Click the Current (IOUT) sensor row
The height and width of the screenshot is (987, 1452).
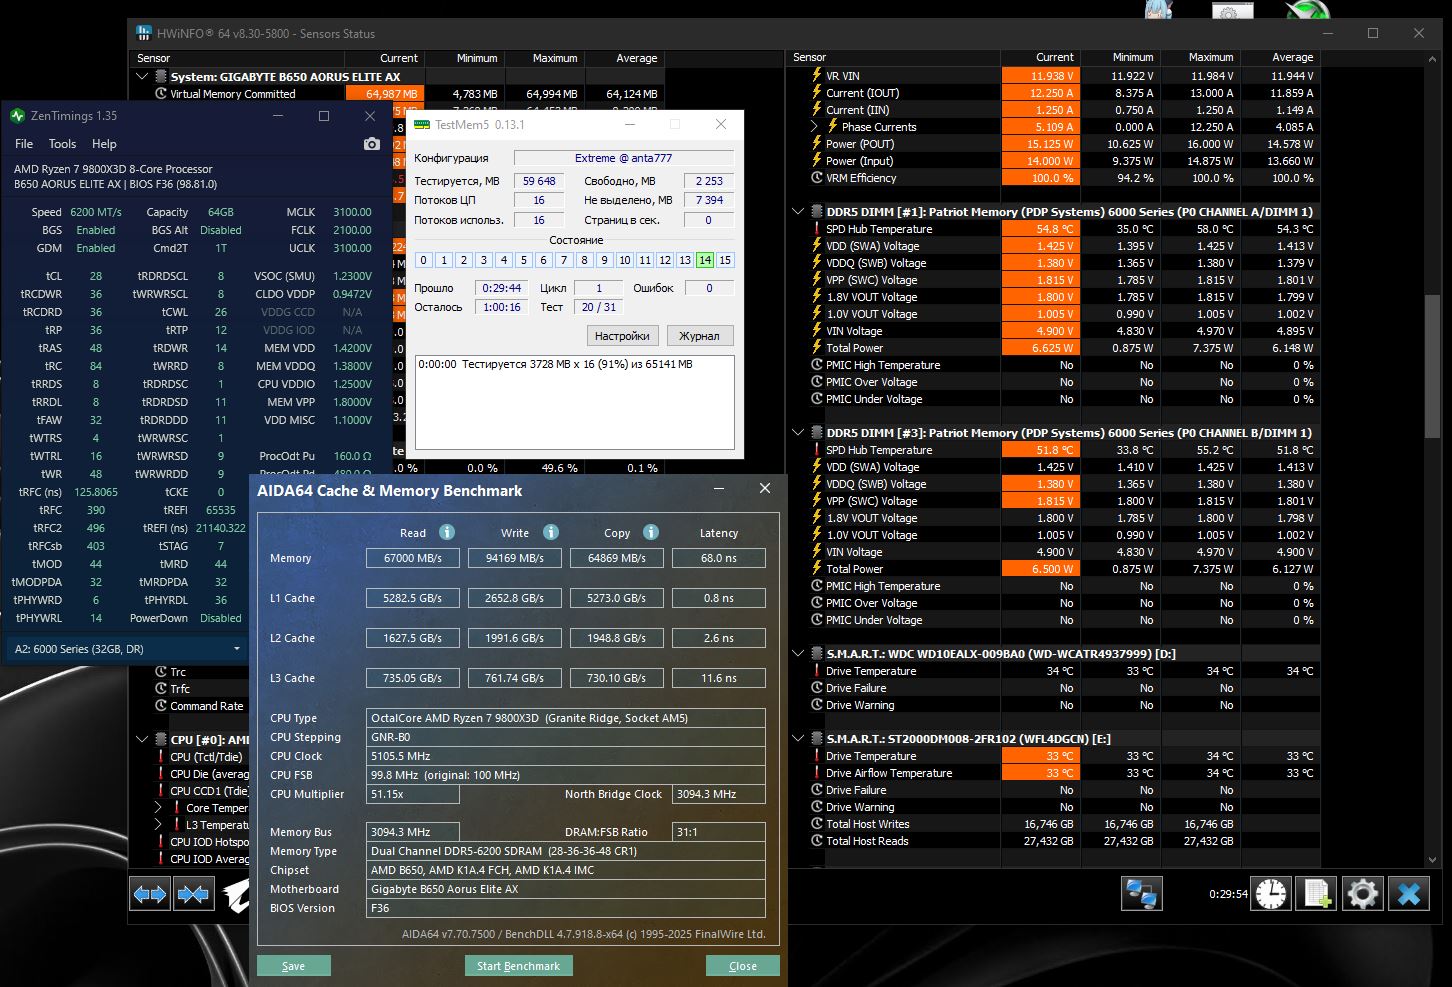click(x=1060, y=93)
